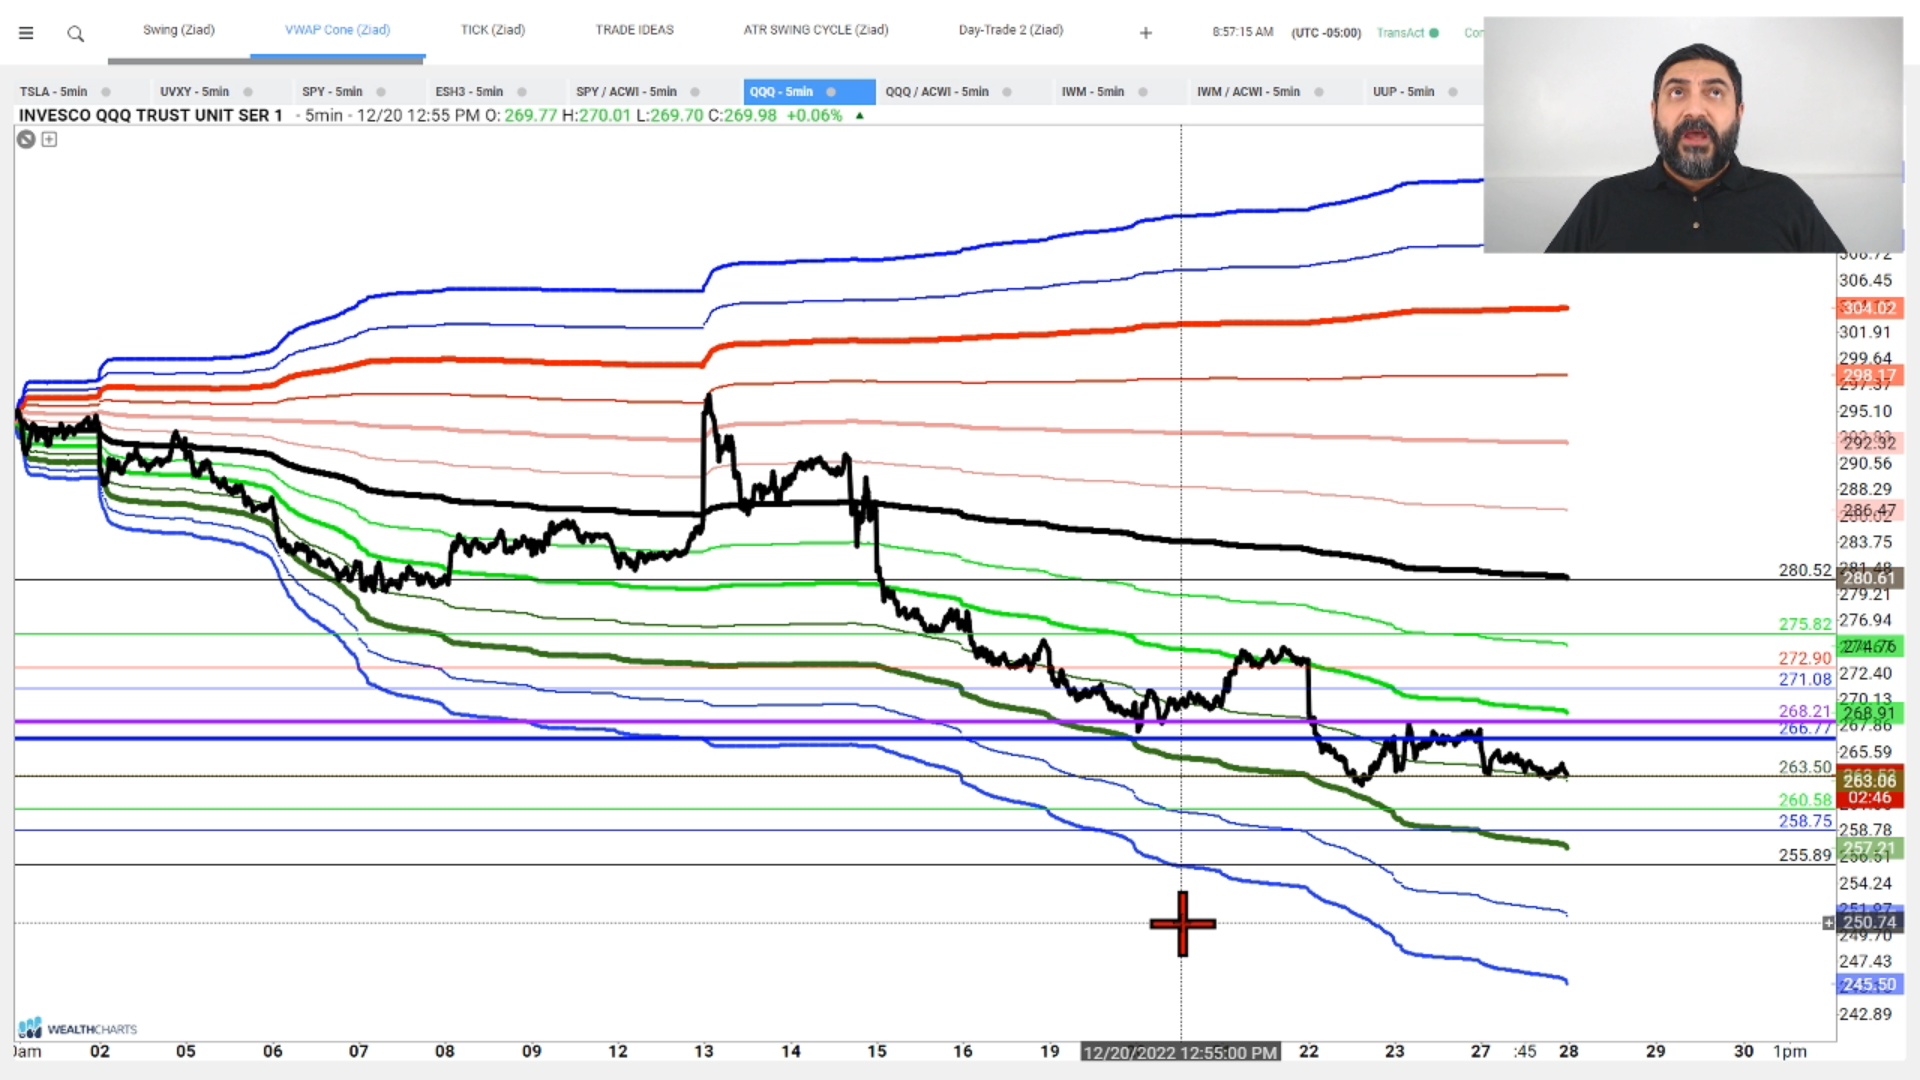Select the QQQ - 5min chart tab
Viewport: 1920px width, 1080px height.
pos(782,92)
